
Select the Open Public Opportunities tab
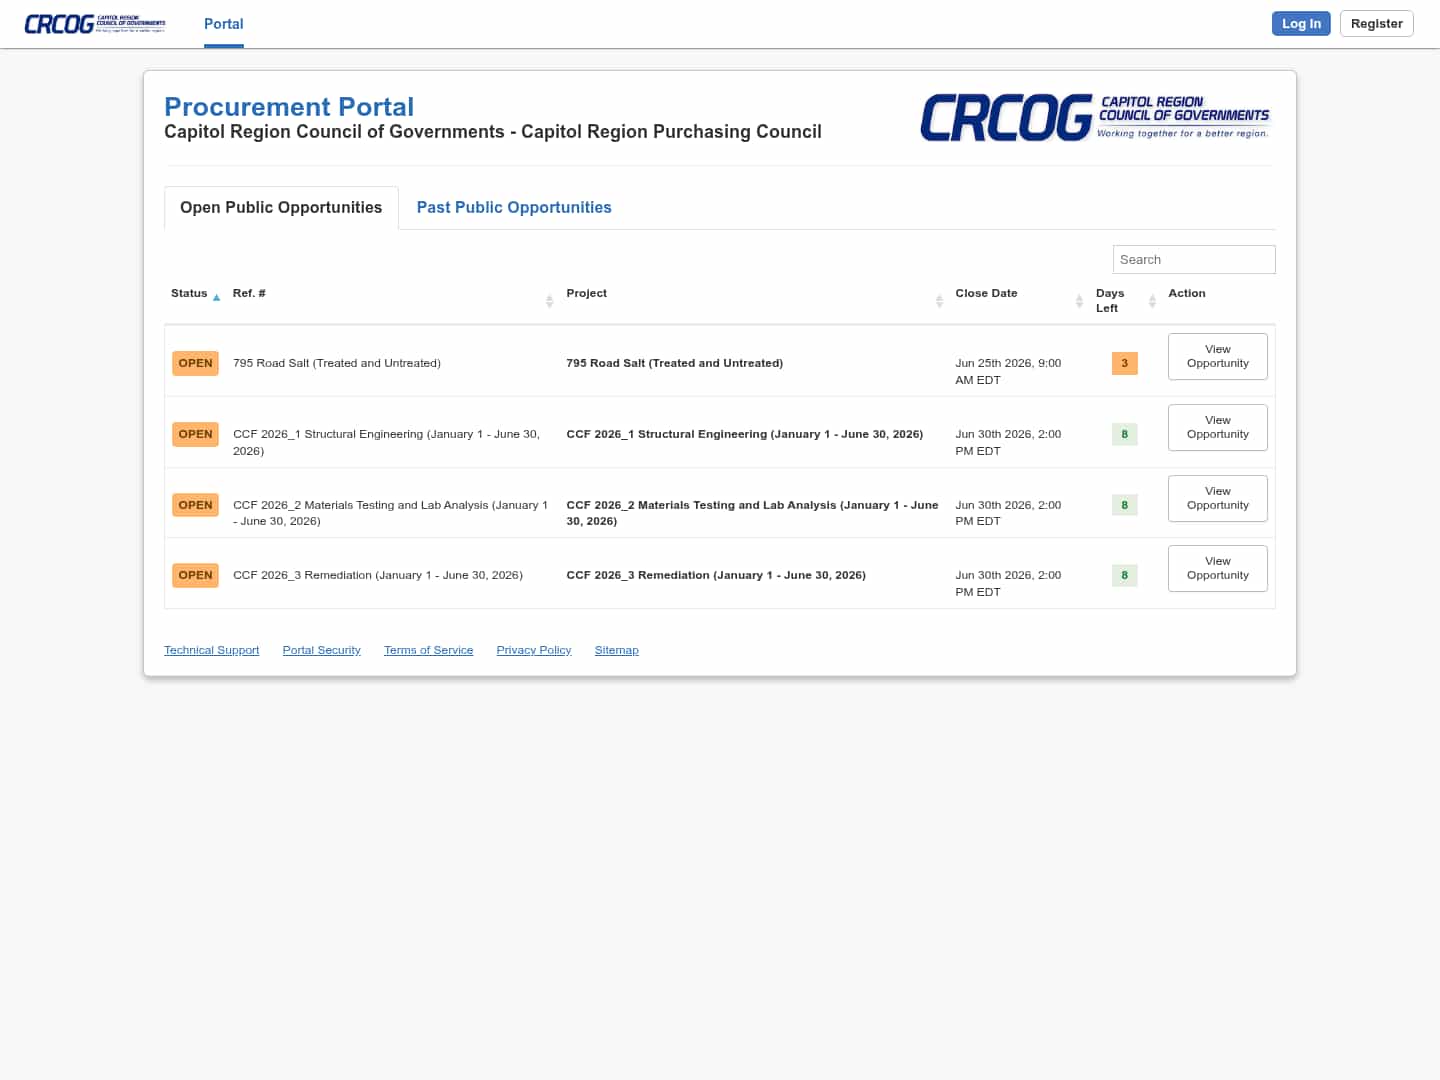281,207
